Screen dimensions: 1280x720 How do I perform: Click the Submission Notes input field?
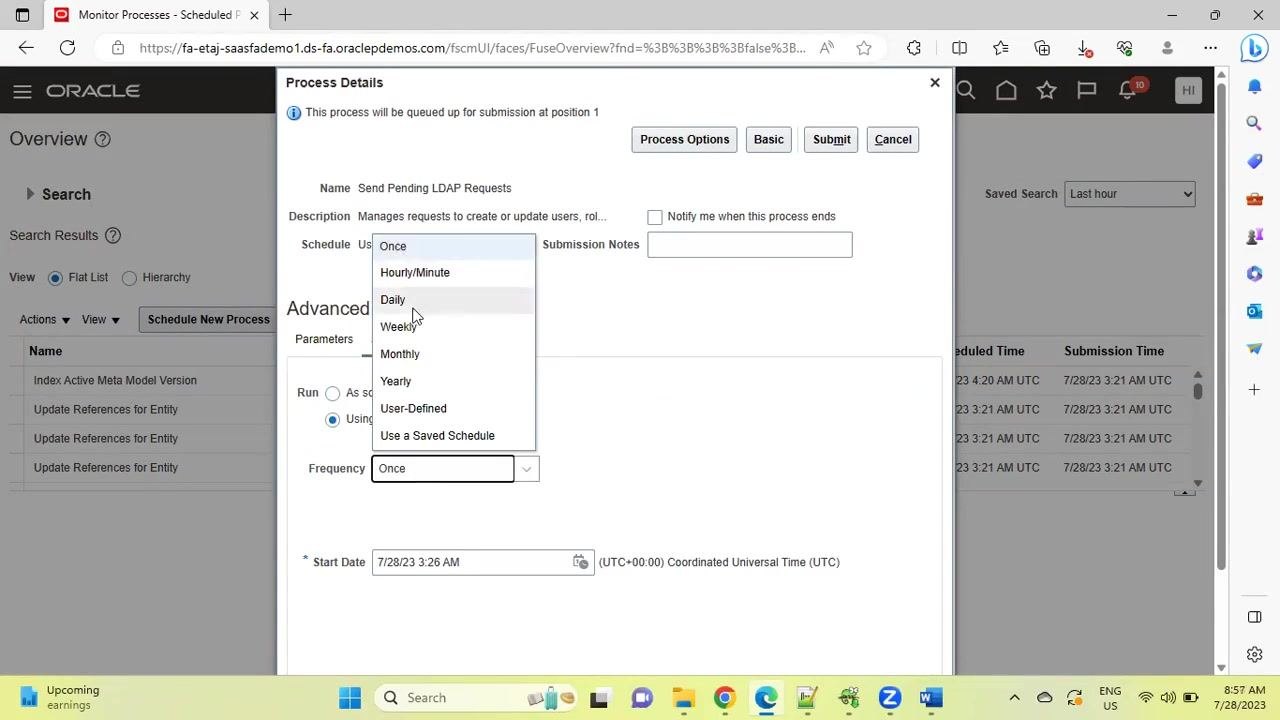[x=750, y=245]
